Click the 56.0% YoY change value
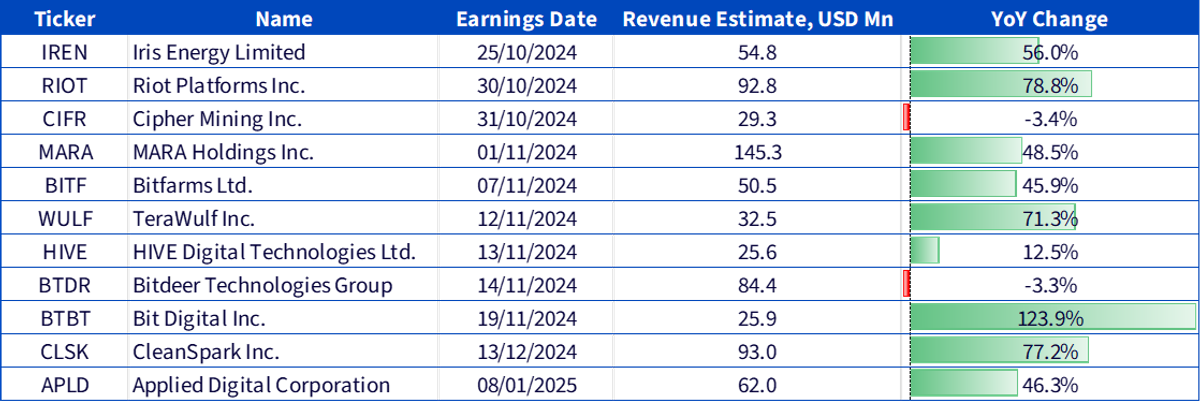1200x401 pixels. point(1049,52)
